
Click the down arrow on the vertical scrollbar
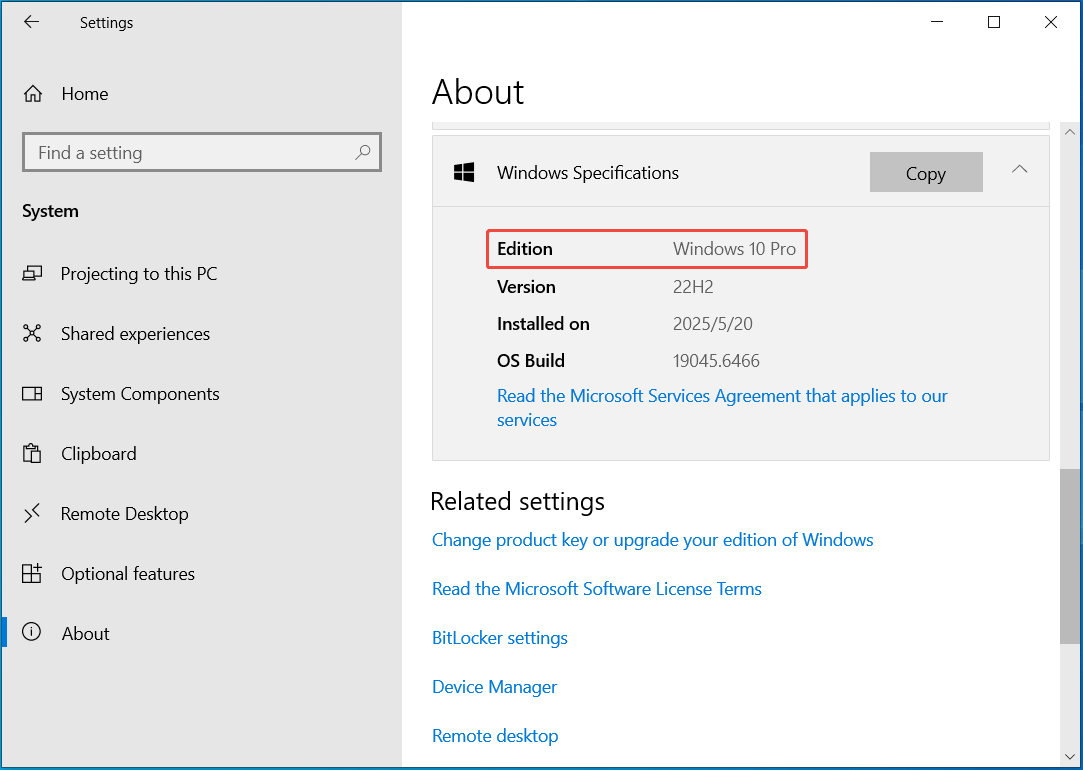click(x=1070, y=757)
